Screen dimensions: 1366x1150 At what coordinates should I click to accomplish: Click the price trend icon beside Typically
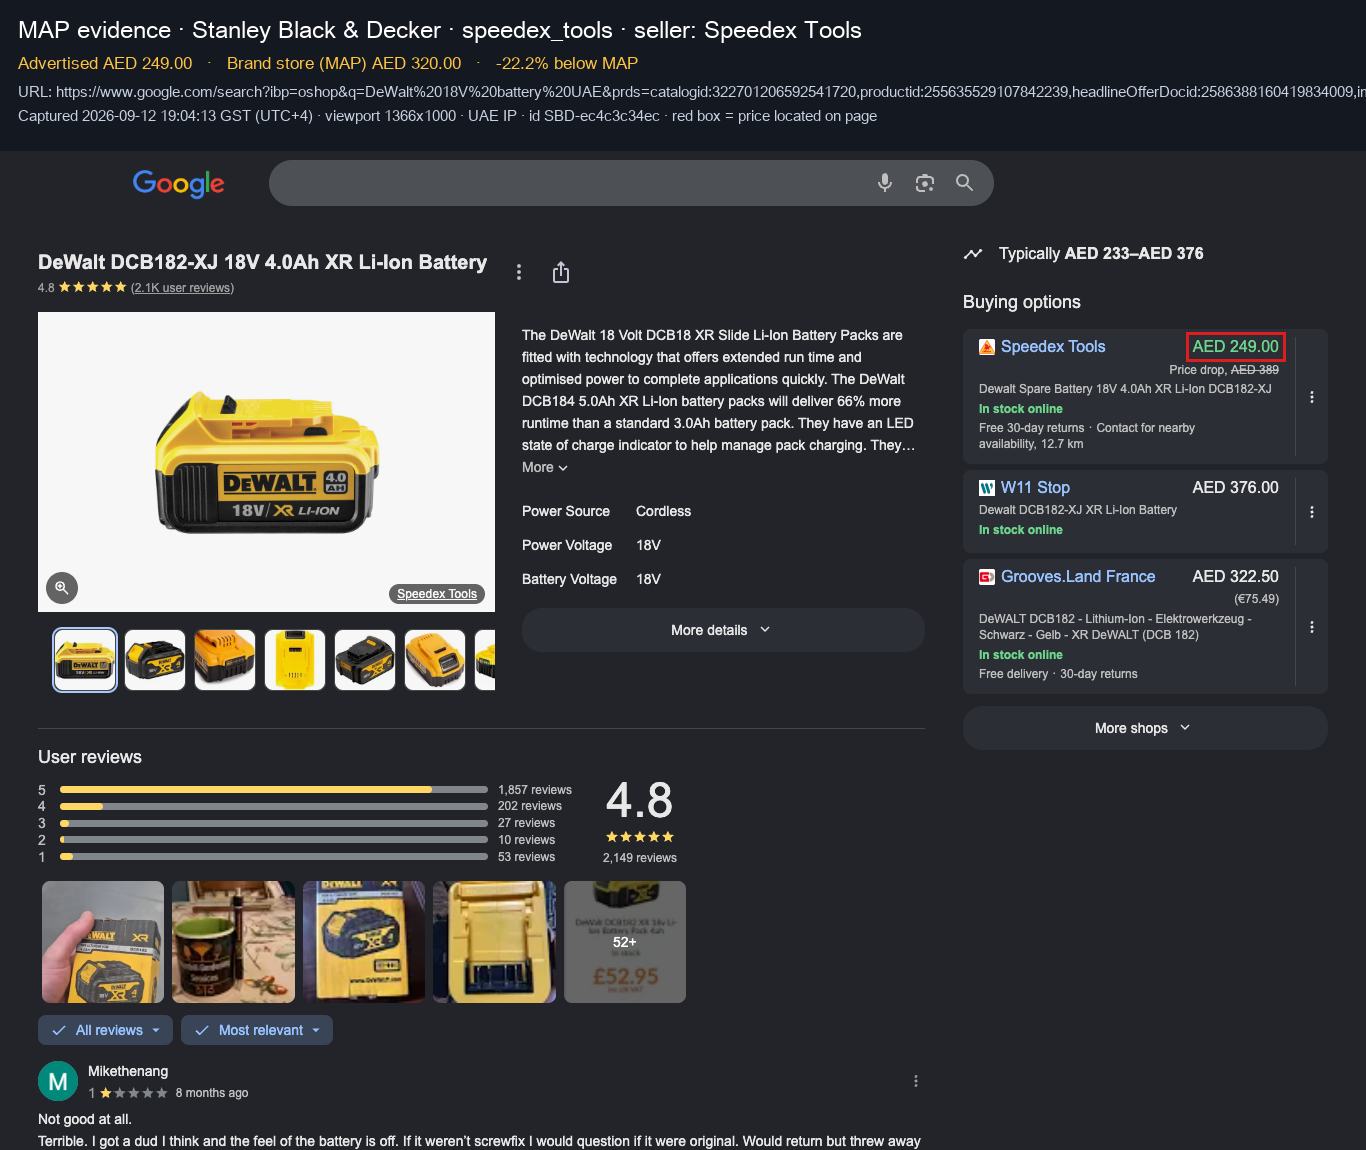(x=973, y=254)
